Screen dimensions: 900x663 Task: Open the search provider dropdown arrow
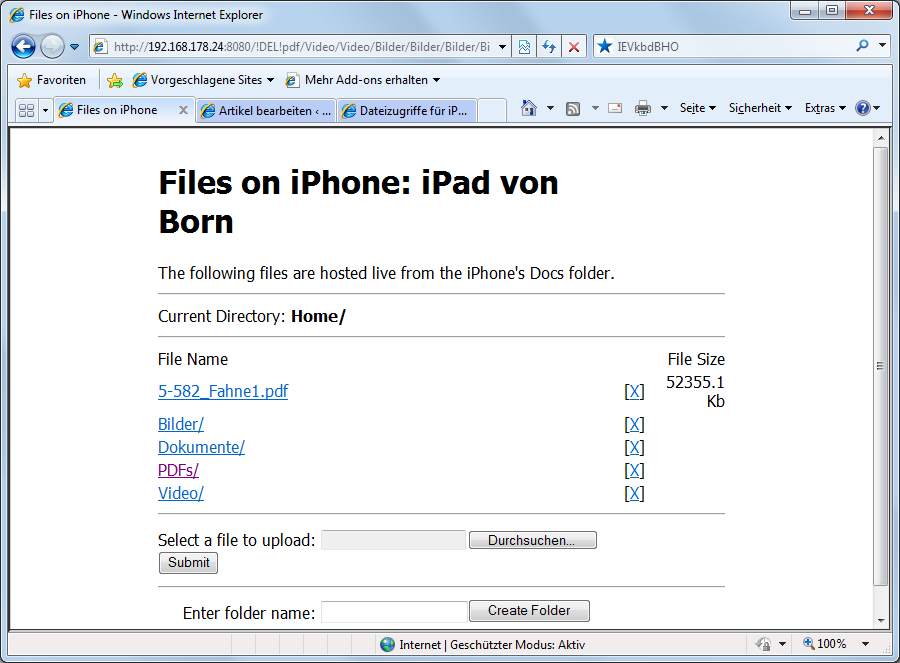click(882, 45)
